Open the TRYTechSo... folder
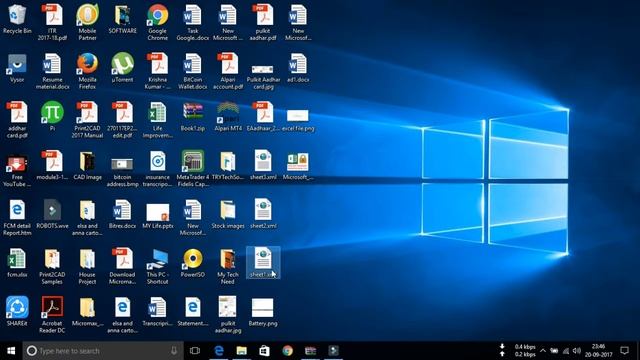 (x=228, y=166)
